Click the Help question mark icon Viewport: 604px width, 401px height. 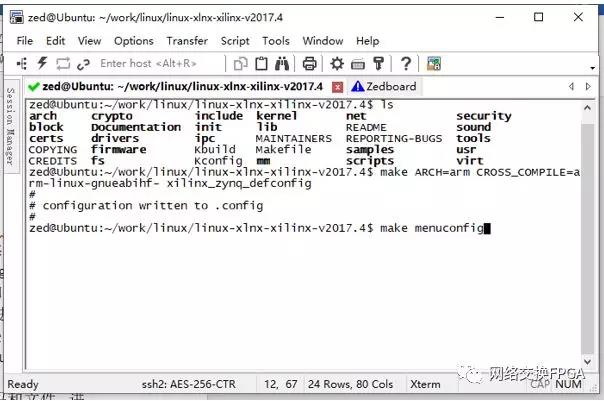(x=406, y=64)
